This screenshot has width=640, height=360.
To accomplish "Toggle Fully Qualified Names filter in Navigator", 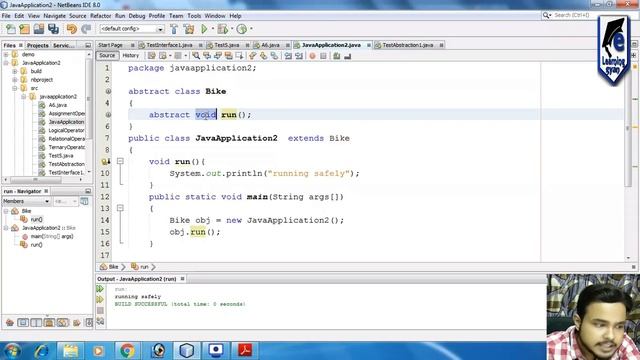I will point(76,323).
